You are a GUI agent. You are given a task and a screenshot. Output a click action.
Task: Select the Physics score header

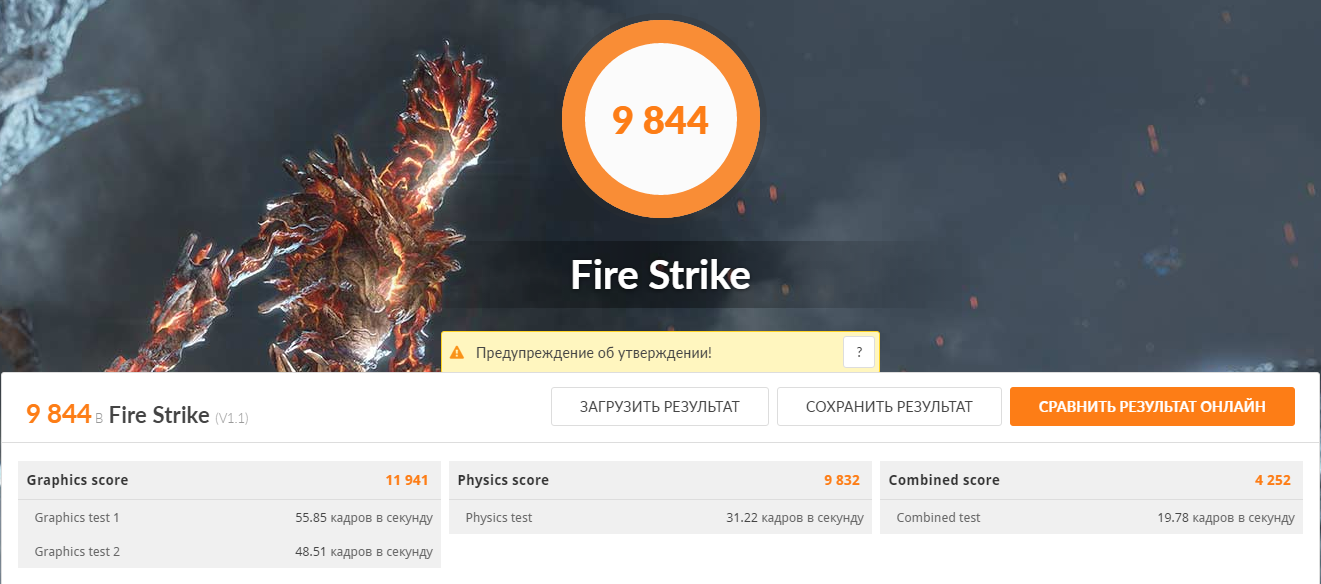tap(660, 480)
